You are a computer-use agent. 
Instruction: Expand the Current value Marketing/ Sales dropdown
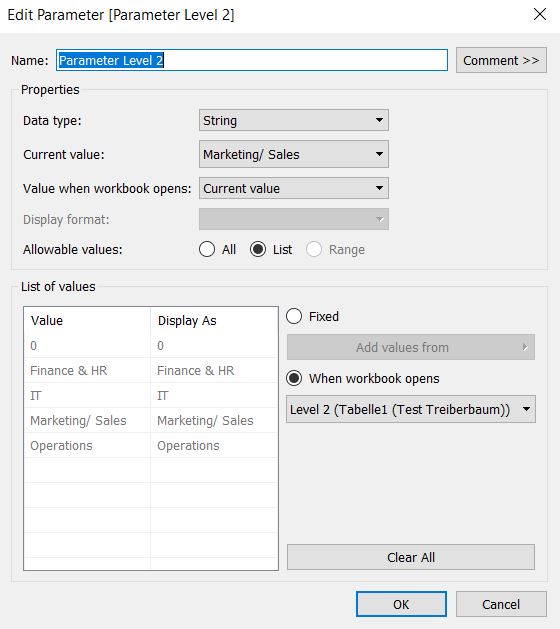(294, 154)
